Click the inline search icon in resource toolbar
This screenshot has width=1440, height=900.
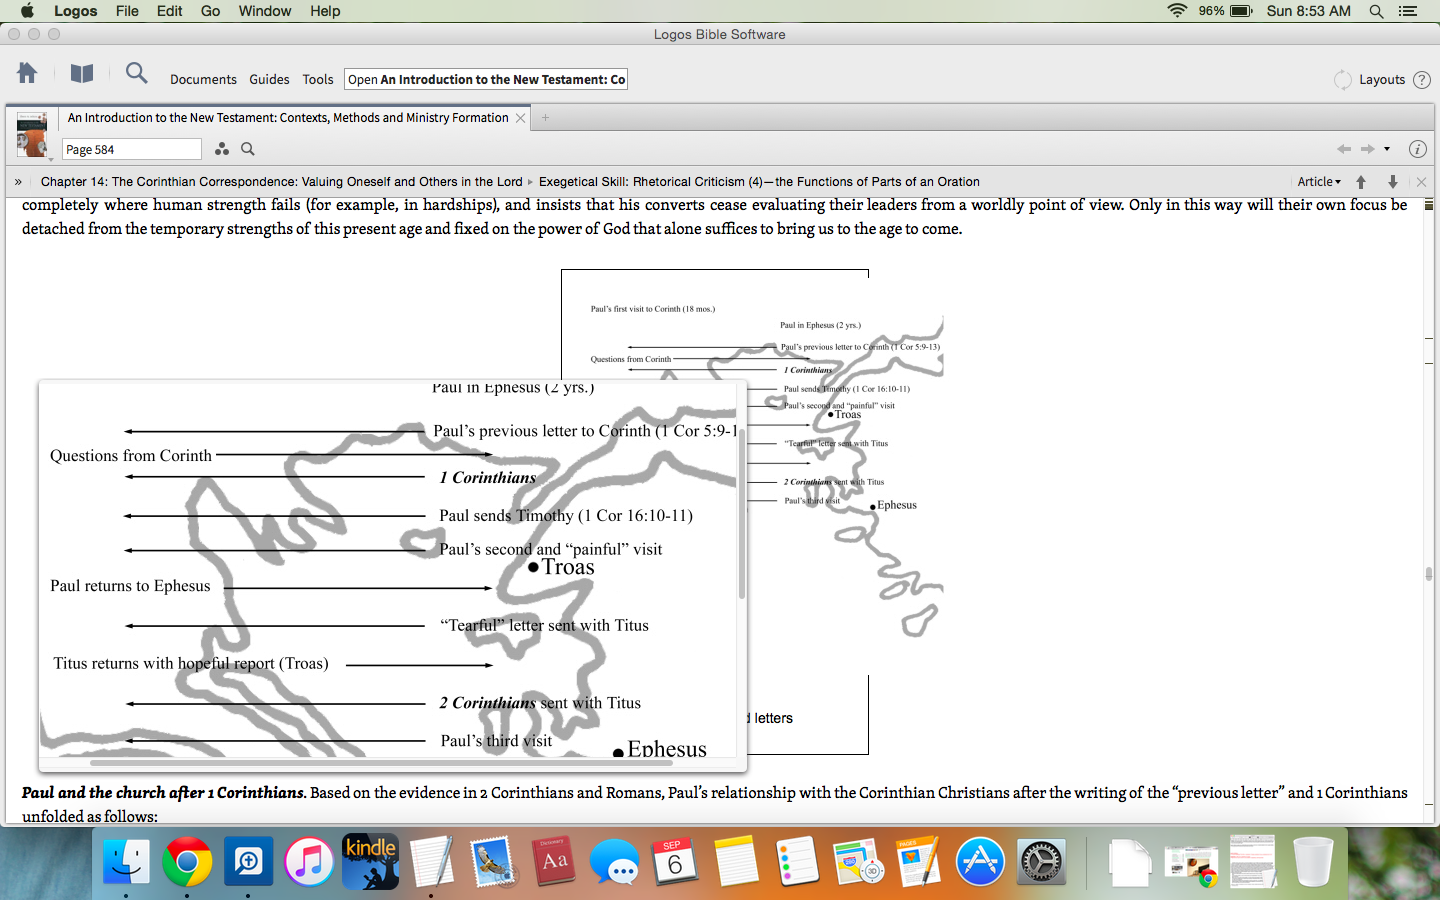click(248, 149)
